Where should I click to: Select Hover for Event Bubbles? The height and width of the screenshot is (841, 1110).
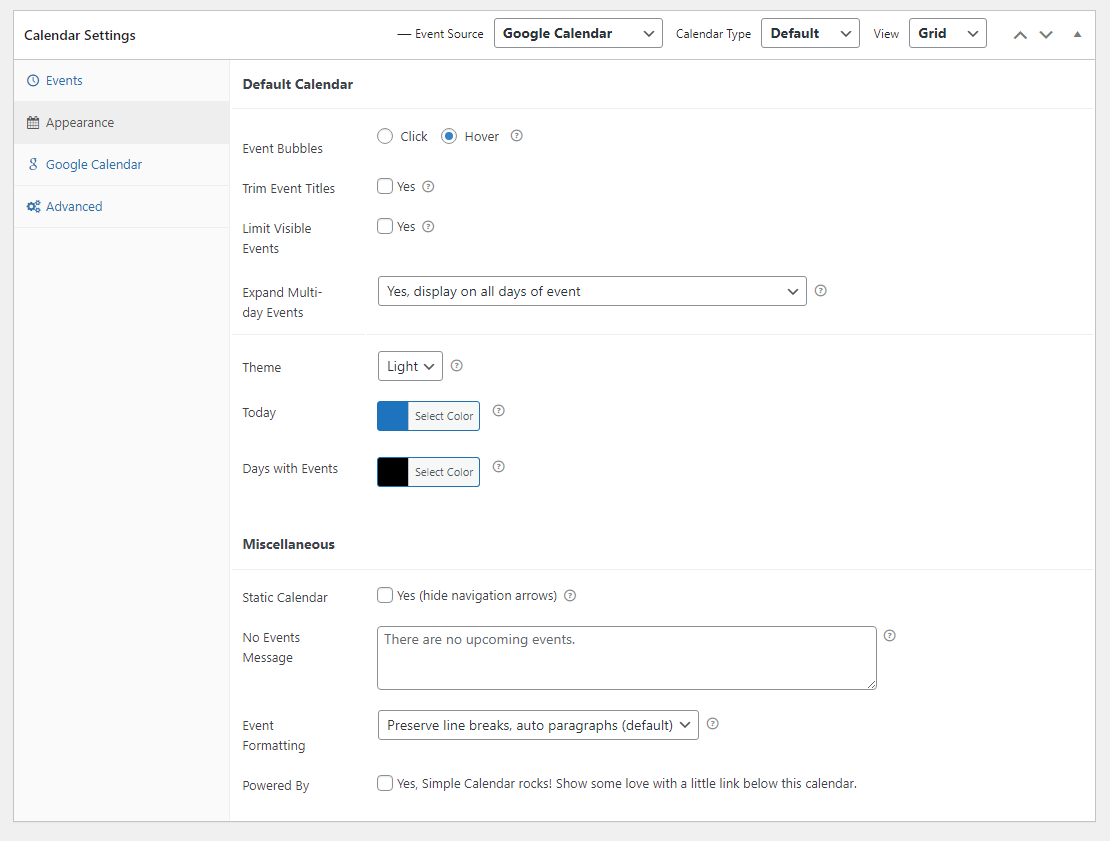point(449,136)
